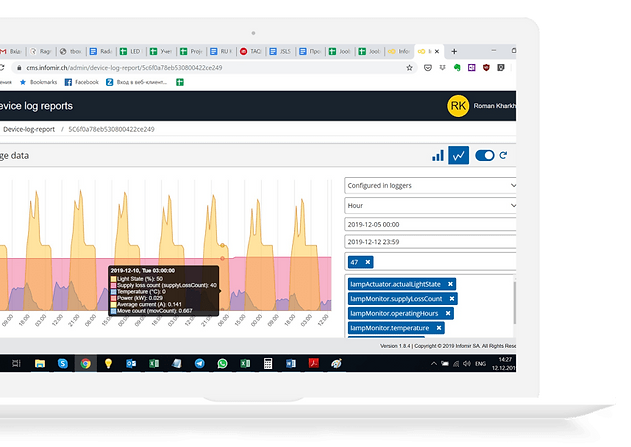Image resolution: width=631 pixels, height=447 pixels.
Task: Click the green sheets bookmark icon
Action: tap(180, 82)
